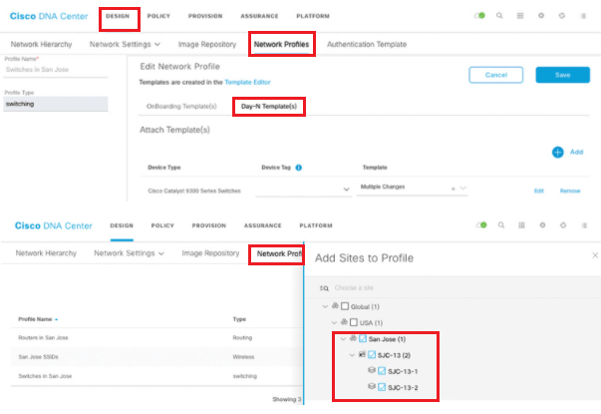This screenshot has width=601, height=414.
Task: Click the Global site hierarchy icon
Action: point(335,306)
